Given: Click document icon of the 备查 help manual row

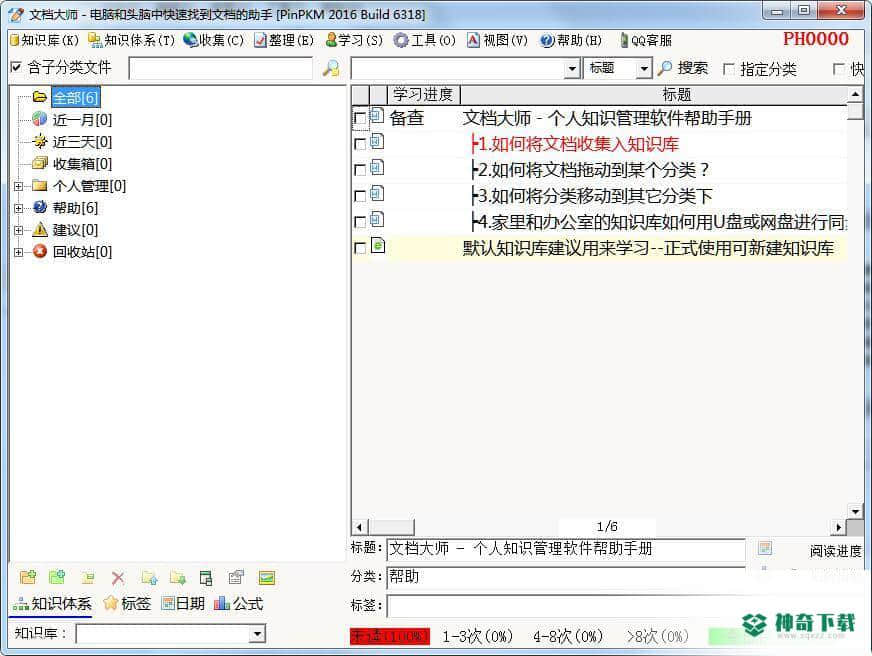Looking at the screenshot, I should 377,116.
